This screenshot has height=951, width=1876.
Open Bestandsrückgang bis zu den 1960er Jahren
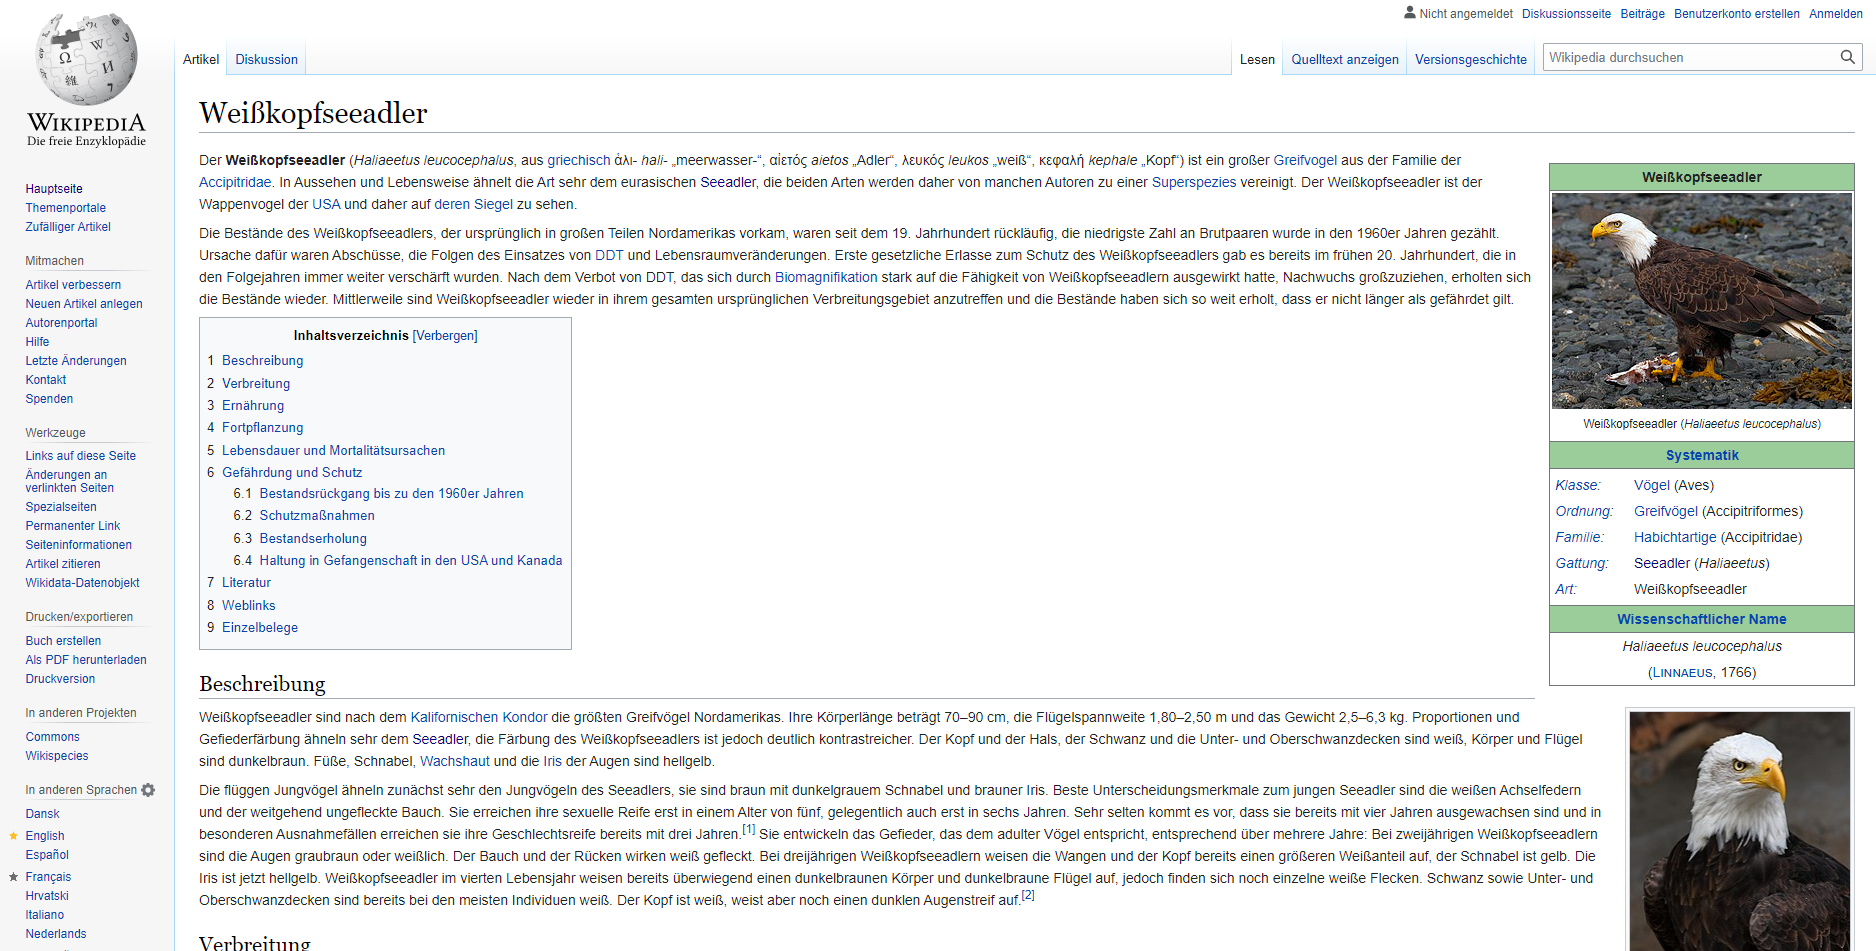pos(391,494)
